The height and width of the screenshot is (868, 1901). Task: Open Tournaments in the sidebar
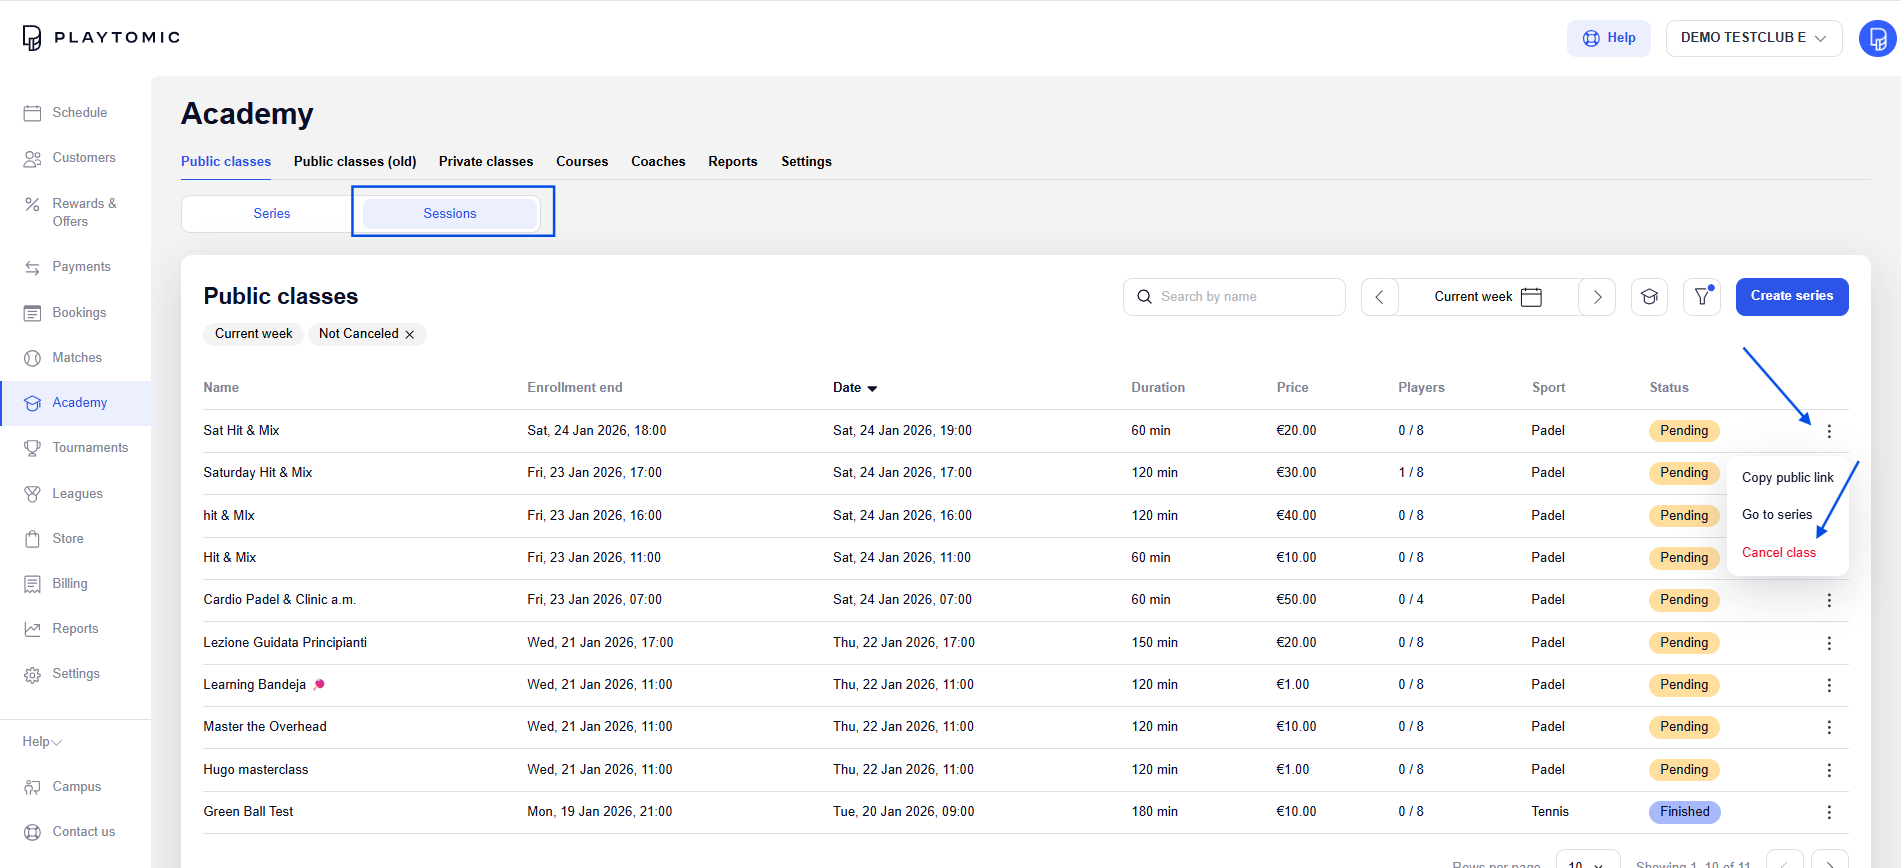pos(90,448)
